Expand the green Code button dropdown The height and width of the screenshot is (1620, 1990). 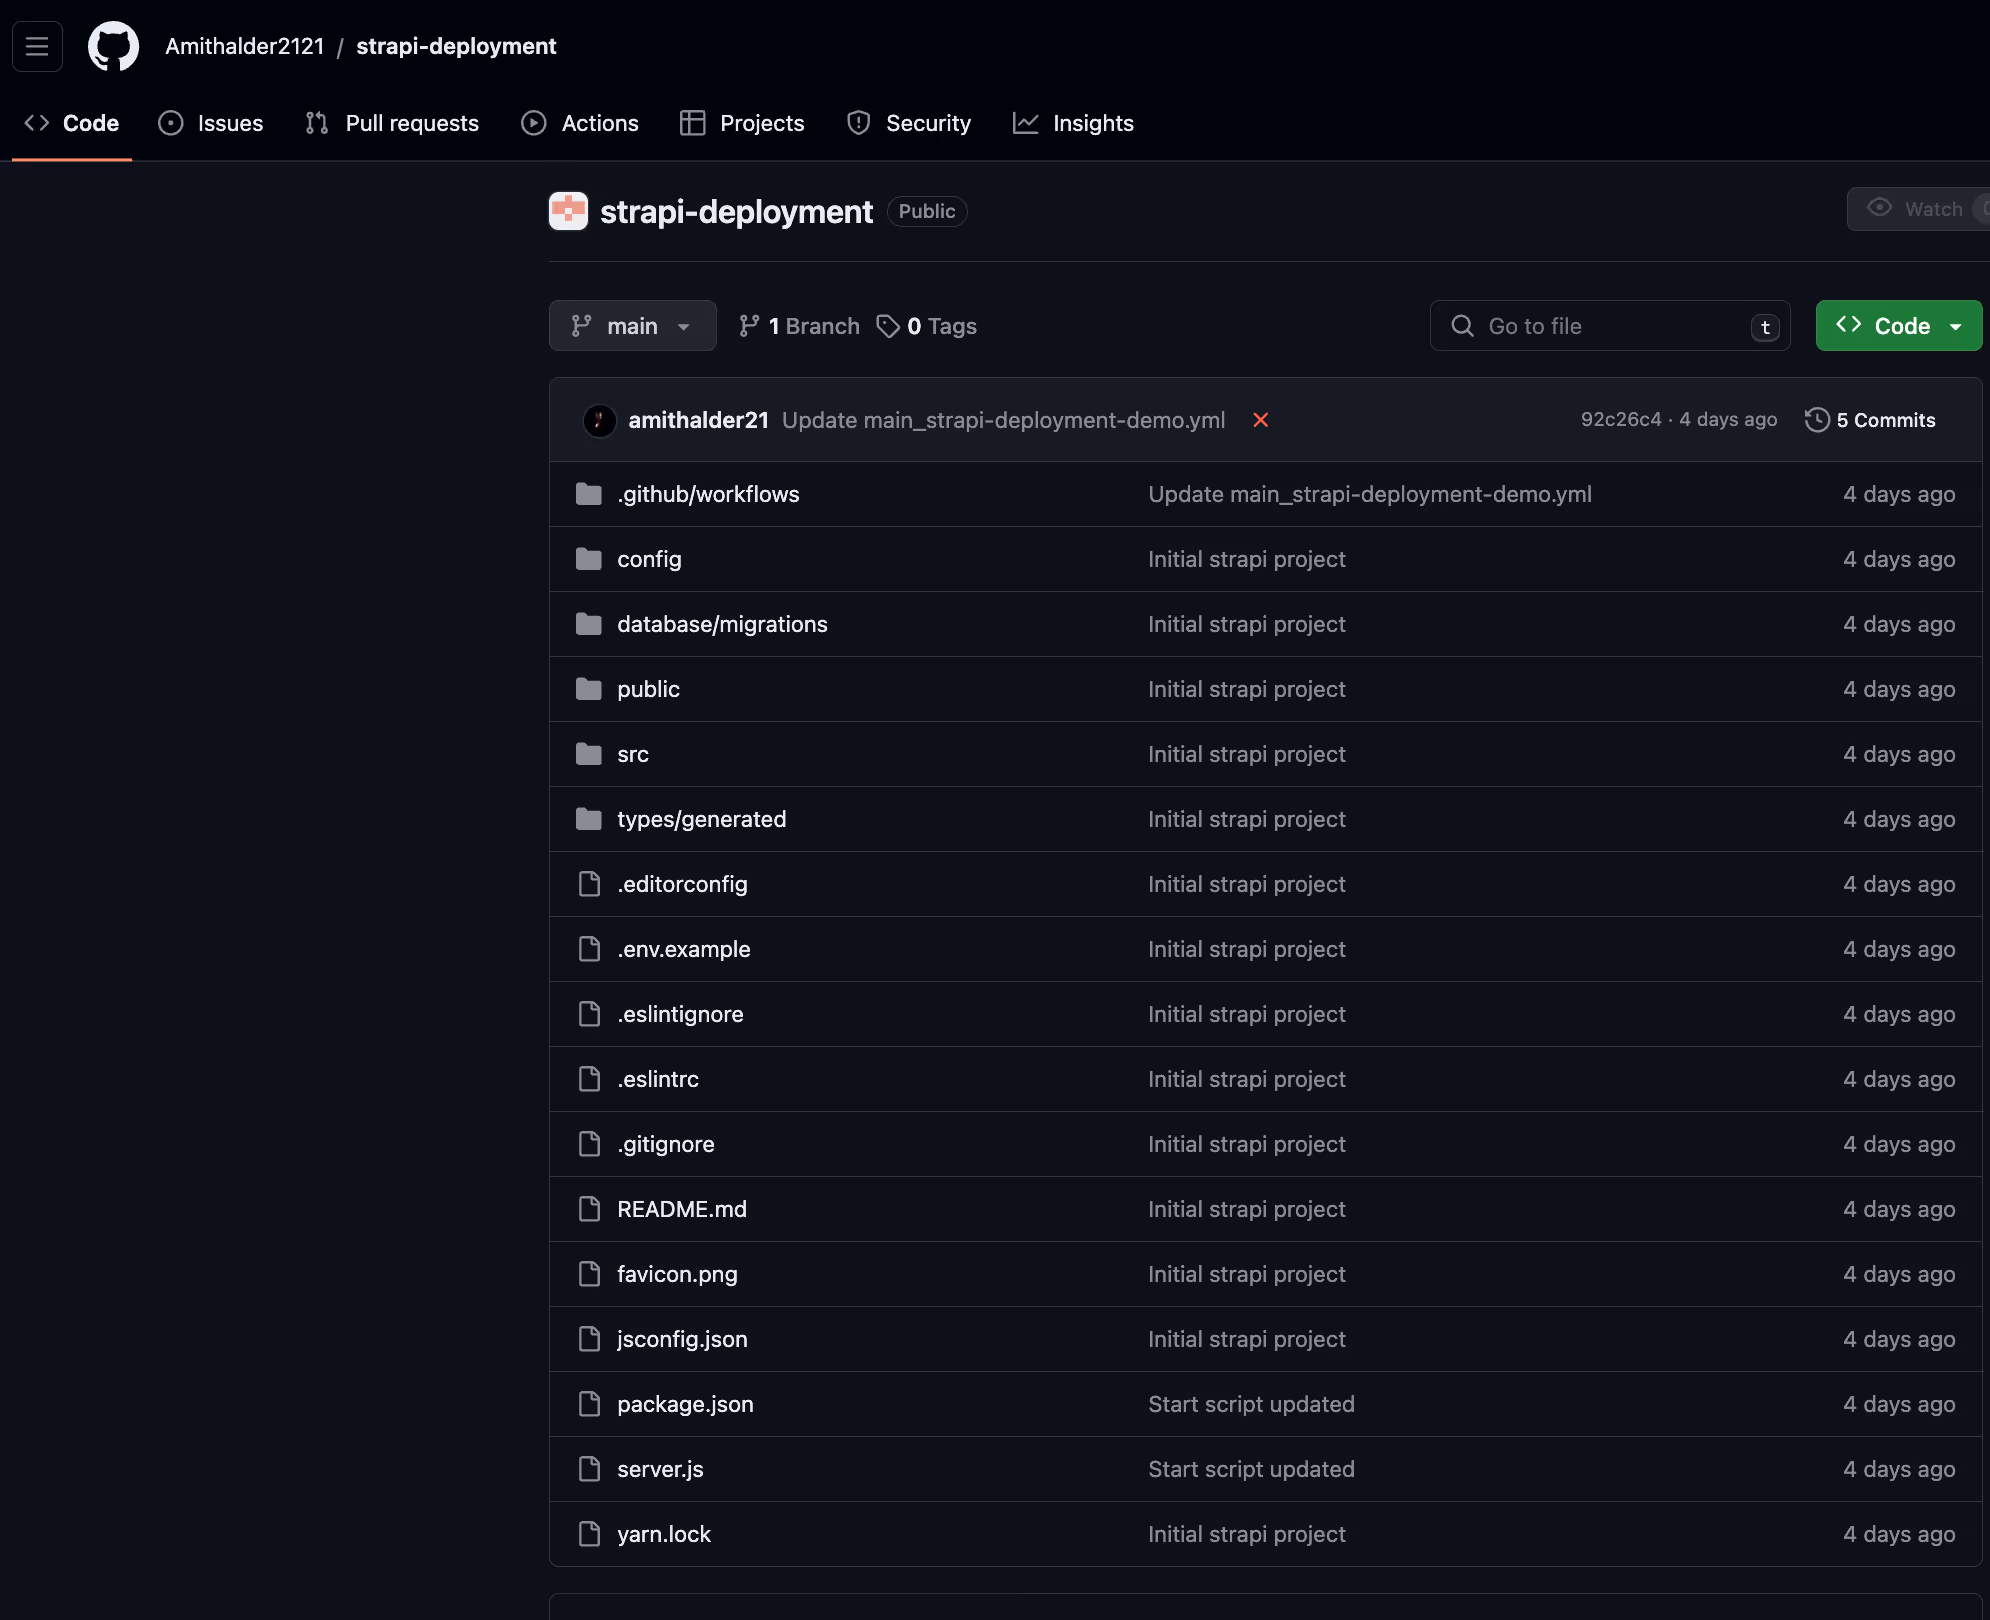point(1956,325)
